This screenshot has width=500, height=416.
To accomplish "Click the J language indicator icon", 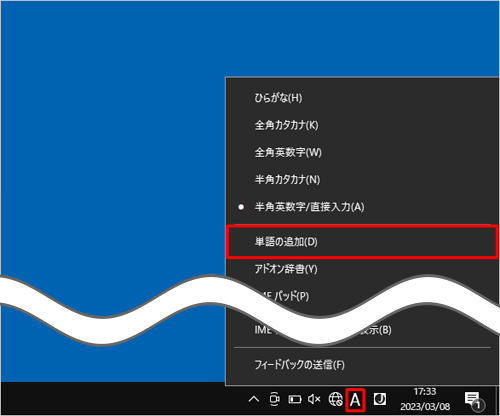I will [380, 399].
